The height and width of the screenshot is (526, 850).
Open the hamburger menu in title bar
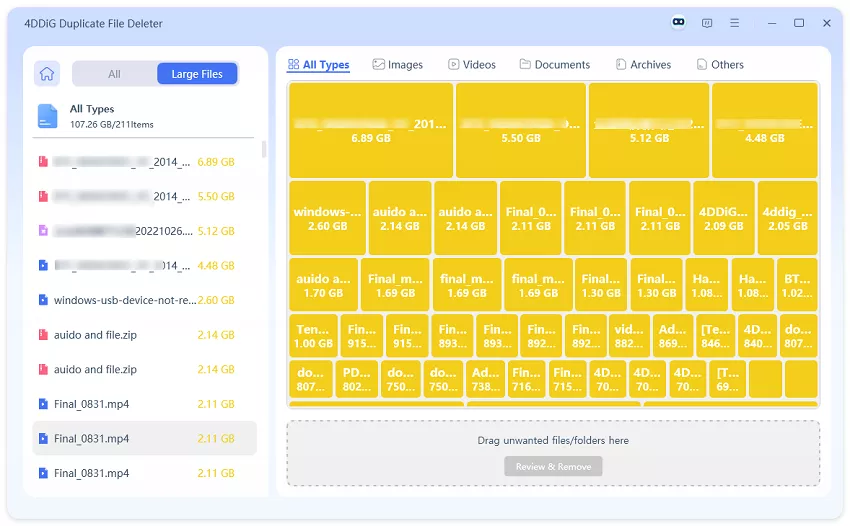click(735, 23)
